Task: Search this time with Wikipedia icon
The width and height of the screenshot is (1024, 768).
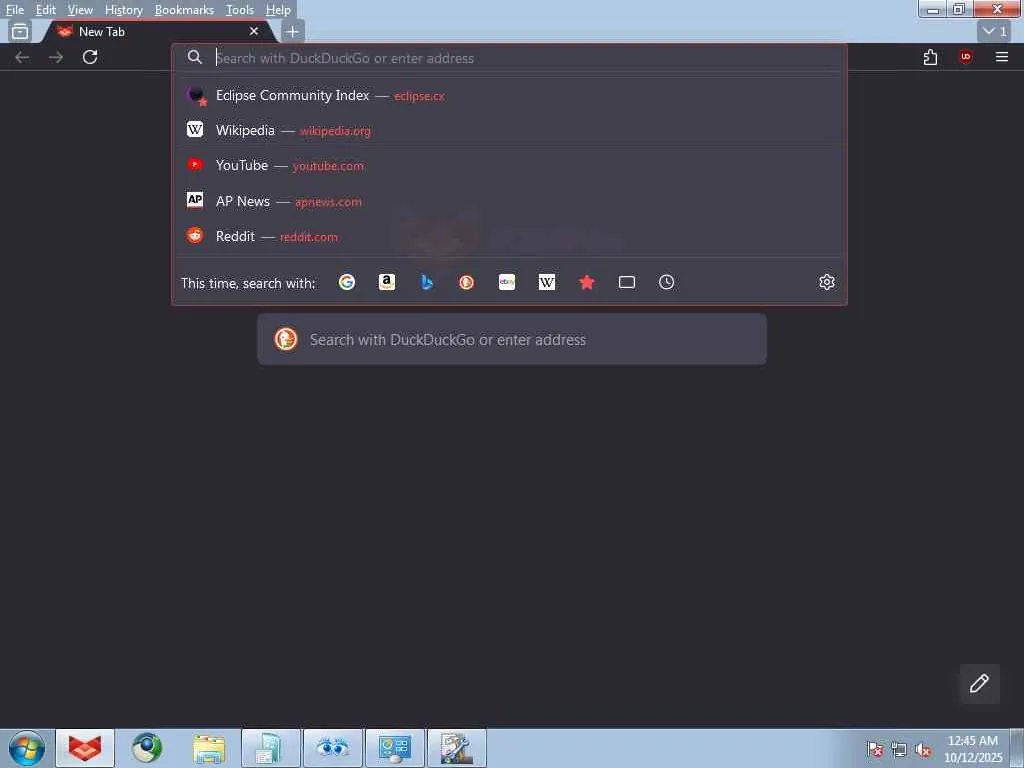Action: (x=547, y=282)
